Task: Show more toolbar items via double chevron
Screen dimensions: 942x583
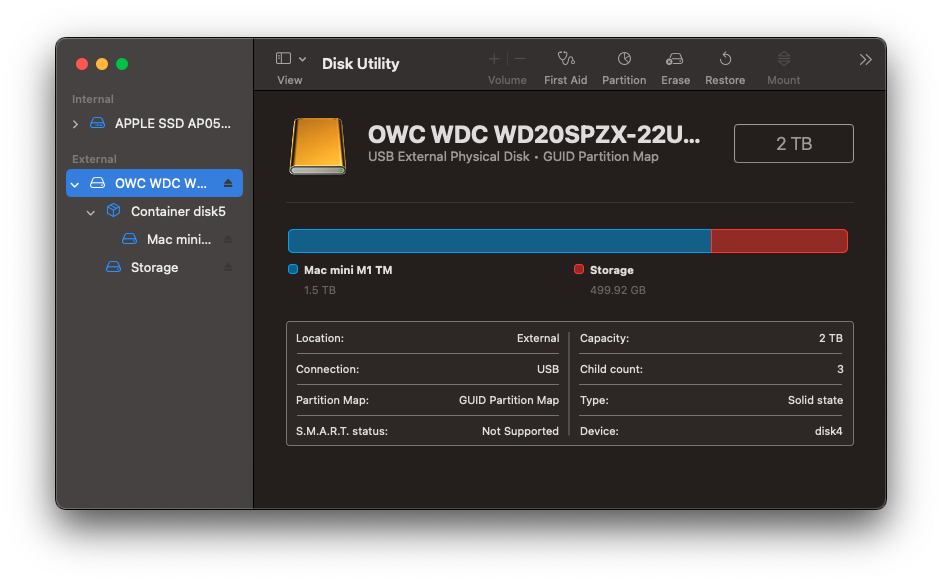Action: click(x=865, y=60)
